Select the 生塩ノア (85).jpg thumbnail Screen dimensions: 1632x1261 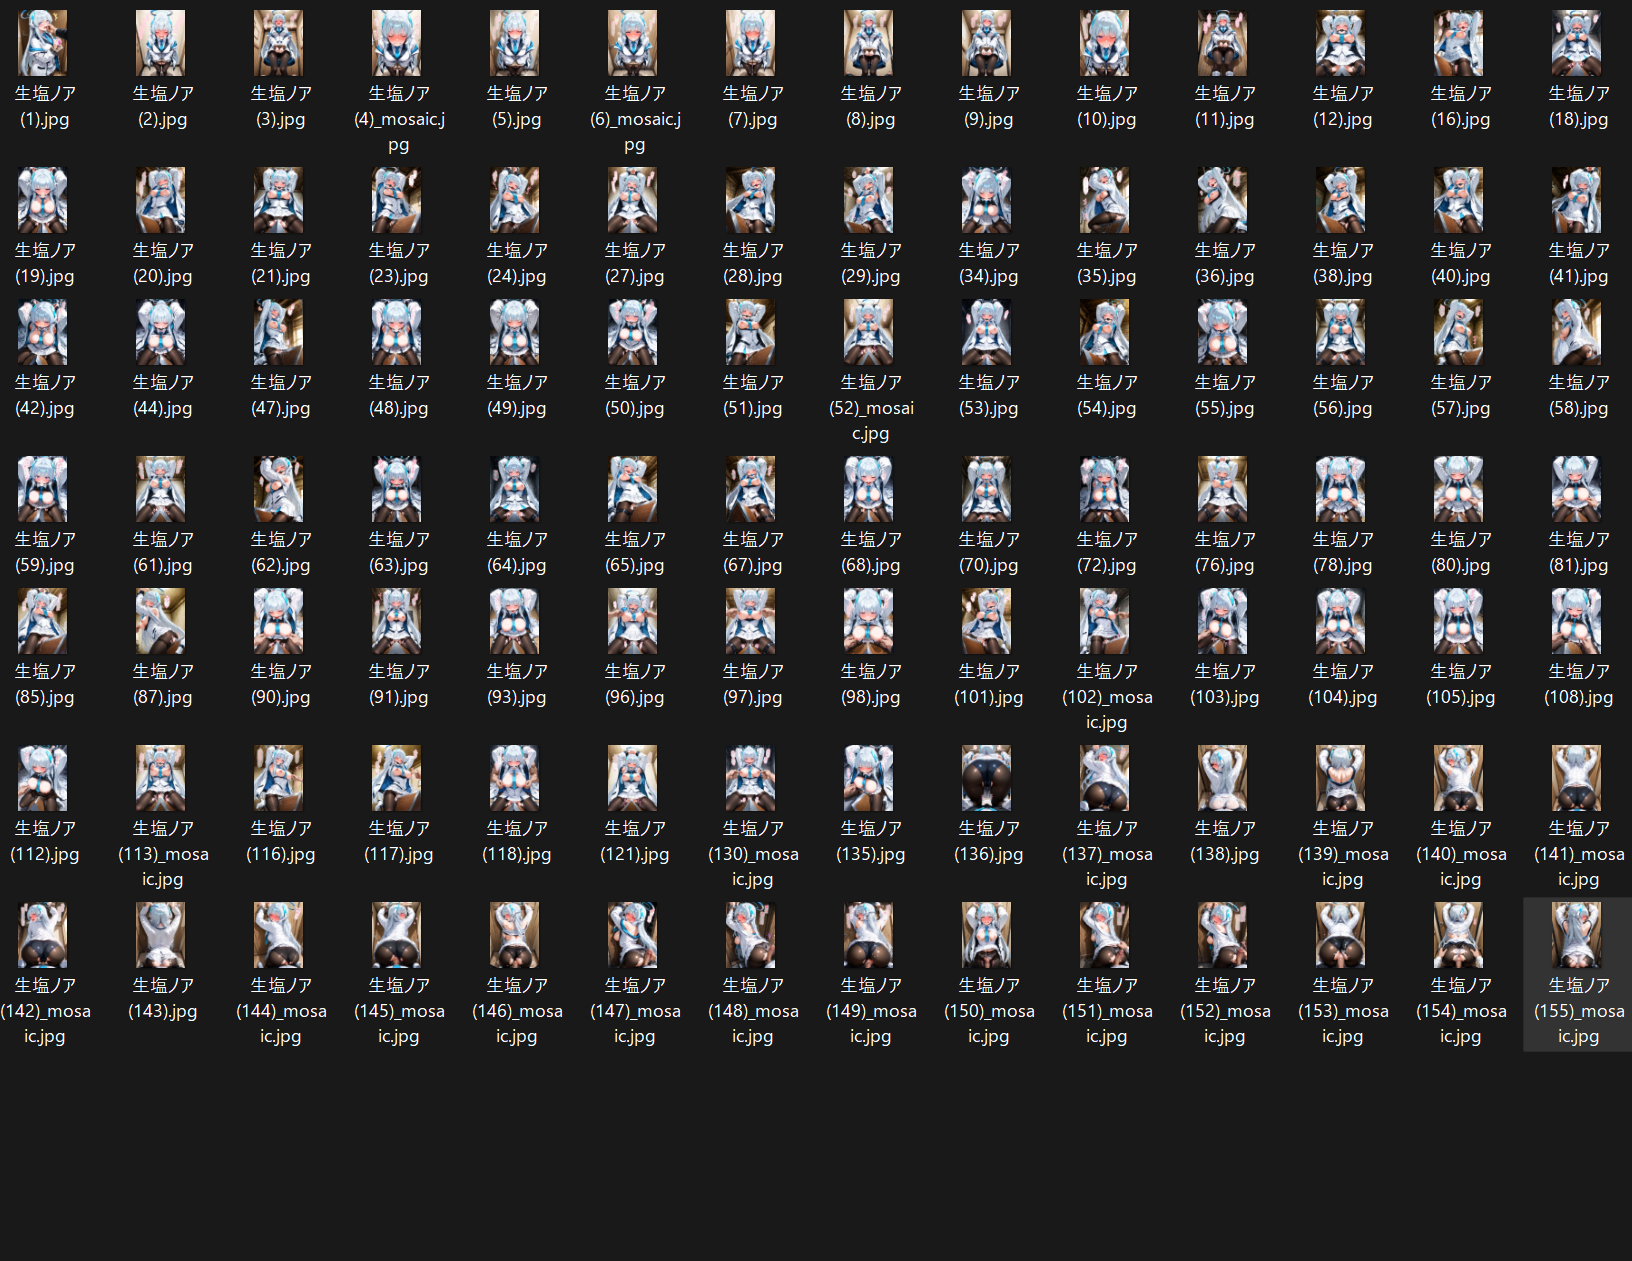point(44,621)
